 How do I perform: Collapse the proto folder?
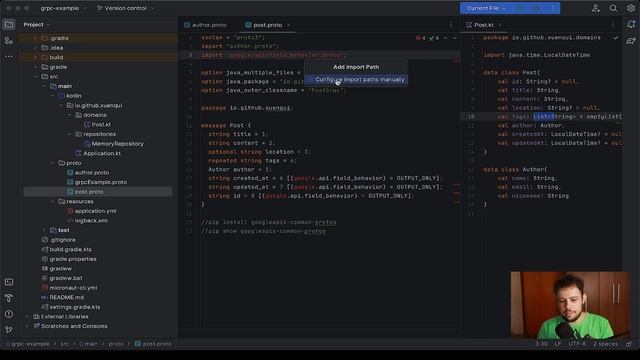click(53, 163)
